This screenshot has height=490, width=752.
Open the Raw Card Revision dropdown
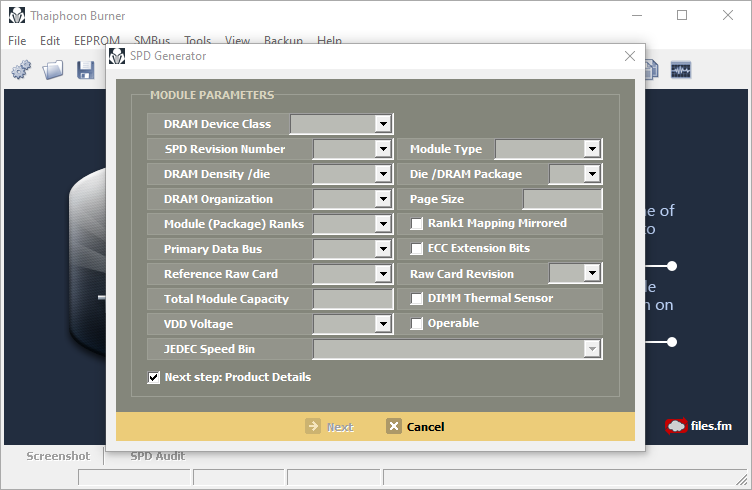[x=592, y=273]
